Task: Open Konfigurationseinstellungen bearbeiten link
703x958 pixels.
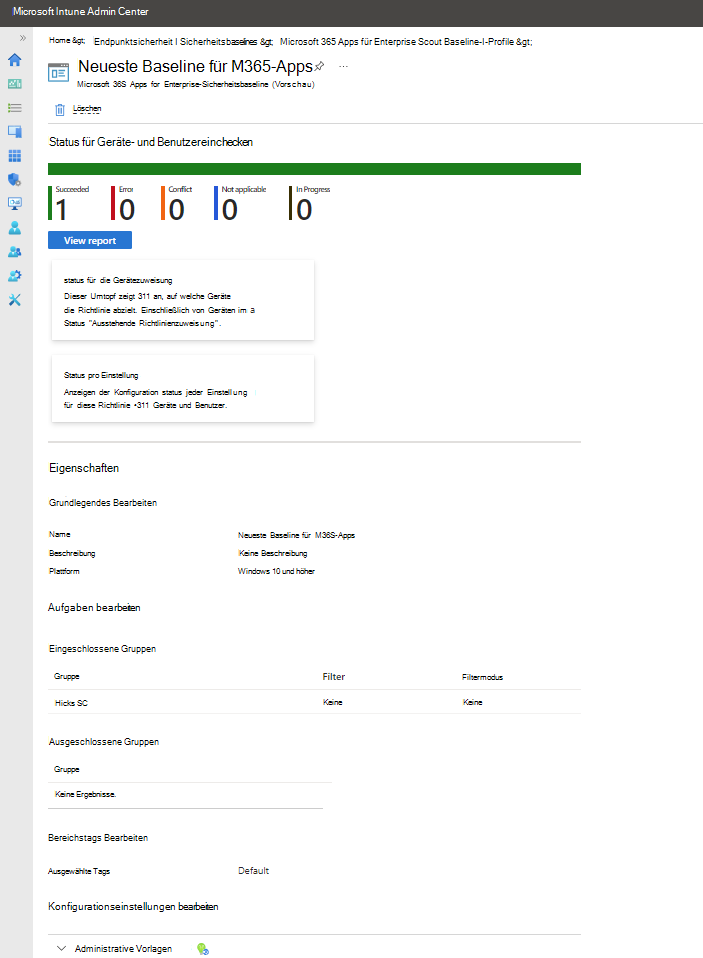Action: tap(133, 907)
